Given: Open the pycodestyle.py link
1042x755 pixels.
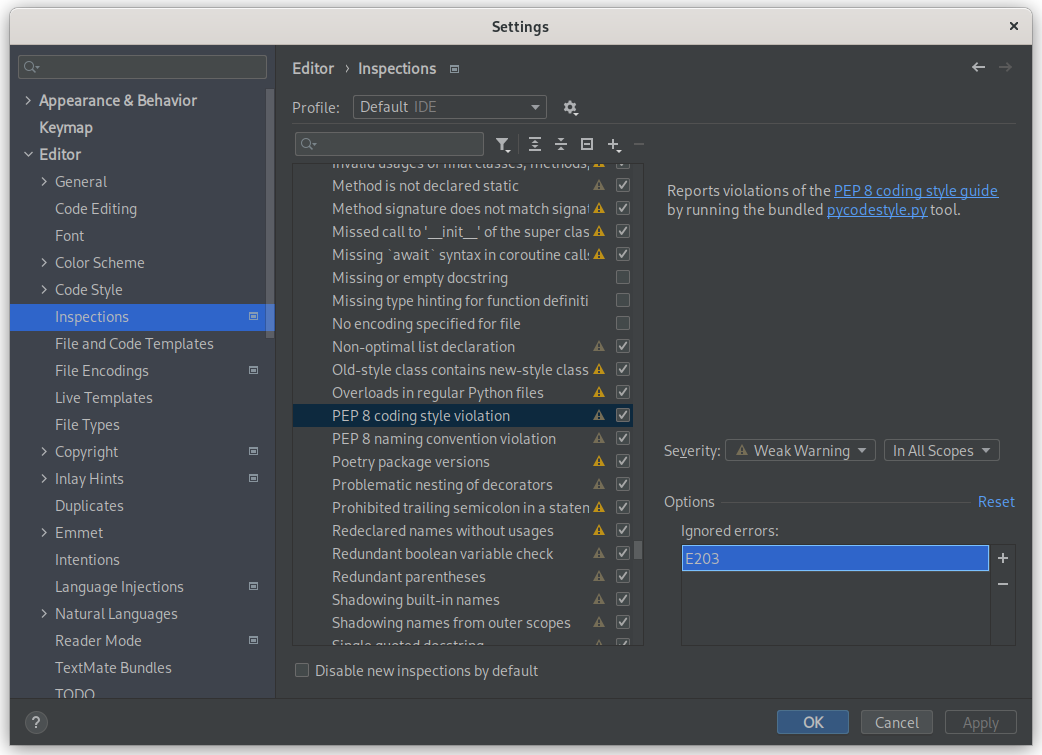Looking at the screenshot, I should pos(877,210).
